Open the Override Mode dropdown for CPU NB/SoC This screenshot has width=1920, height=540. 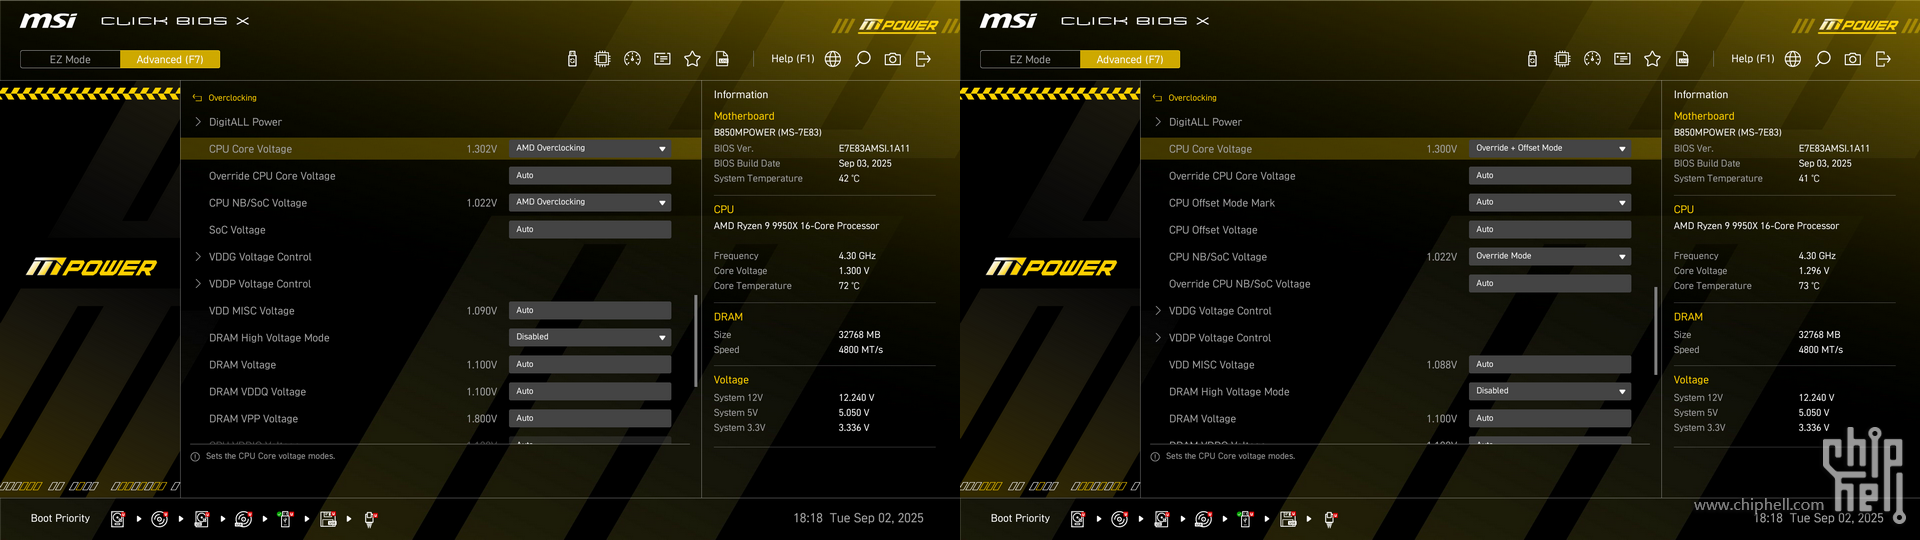(1550, 256)
